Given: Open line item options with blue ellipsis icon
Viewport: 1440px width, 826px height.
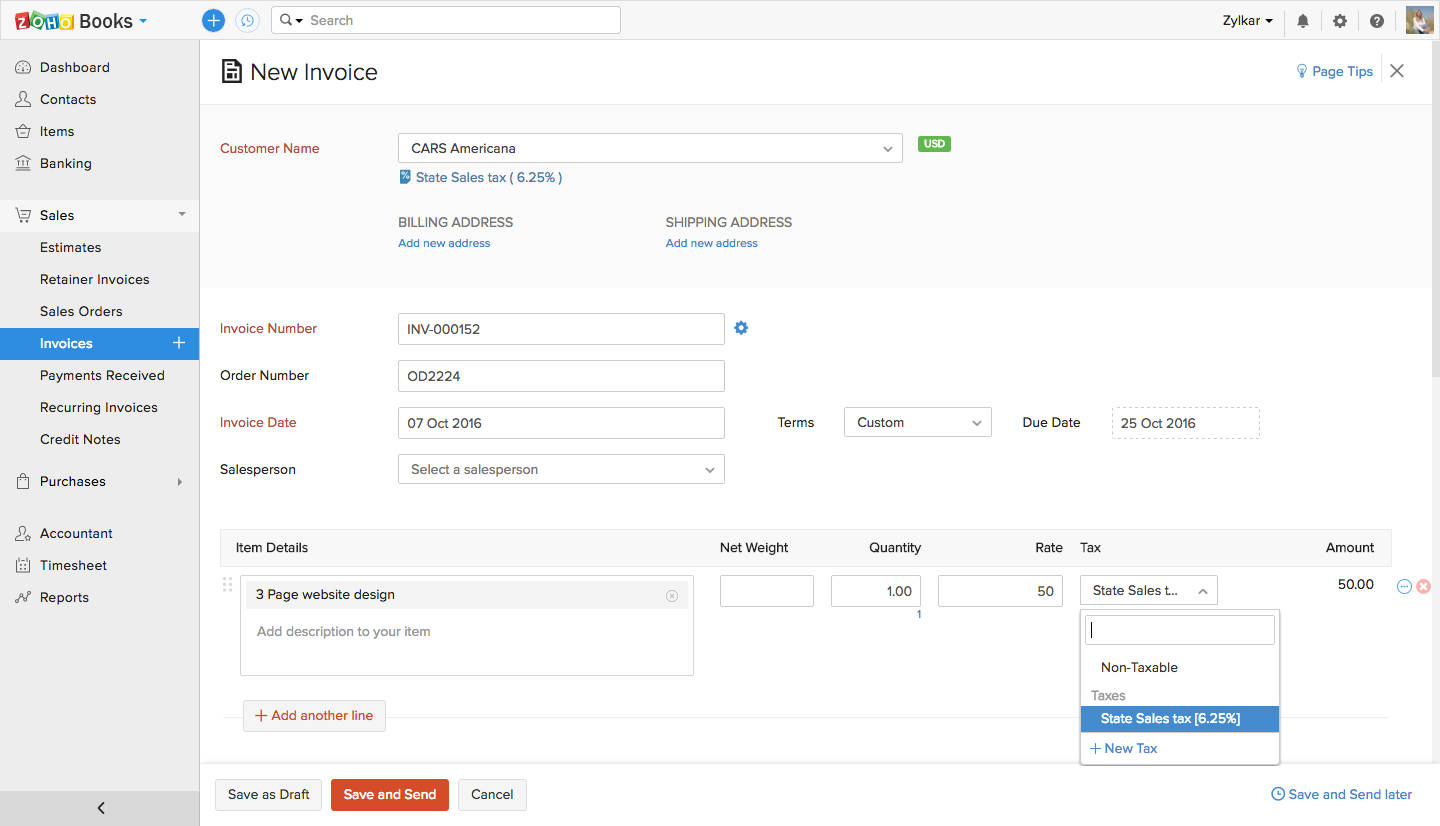Looking at the screenshot, I should [1404, 586].
